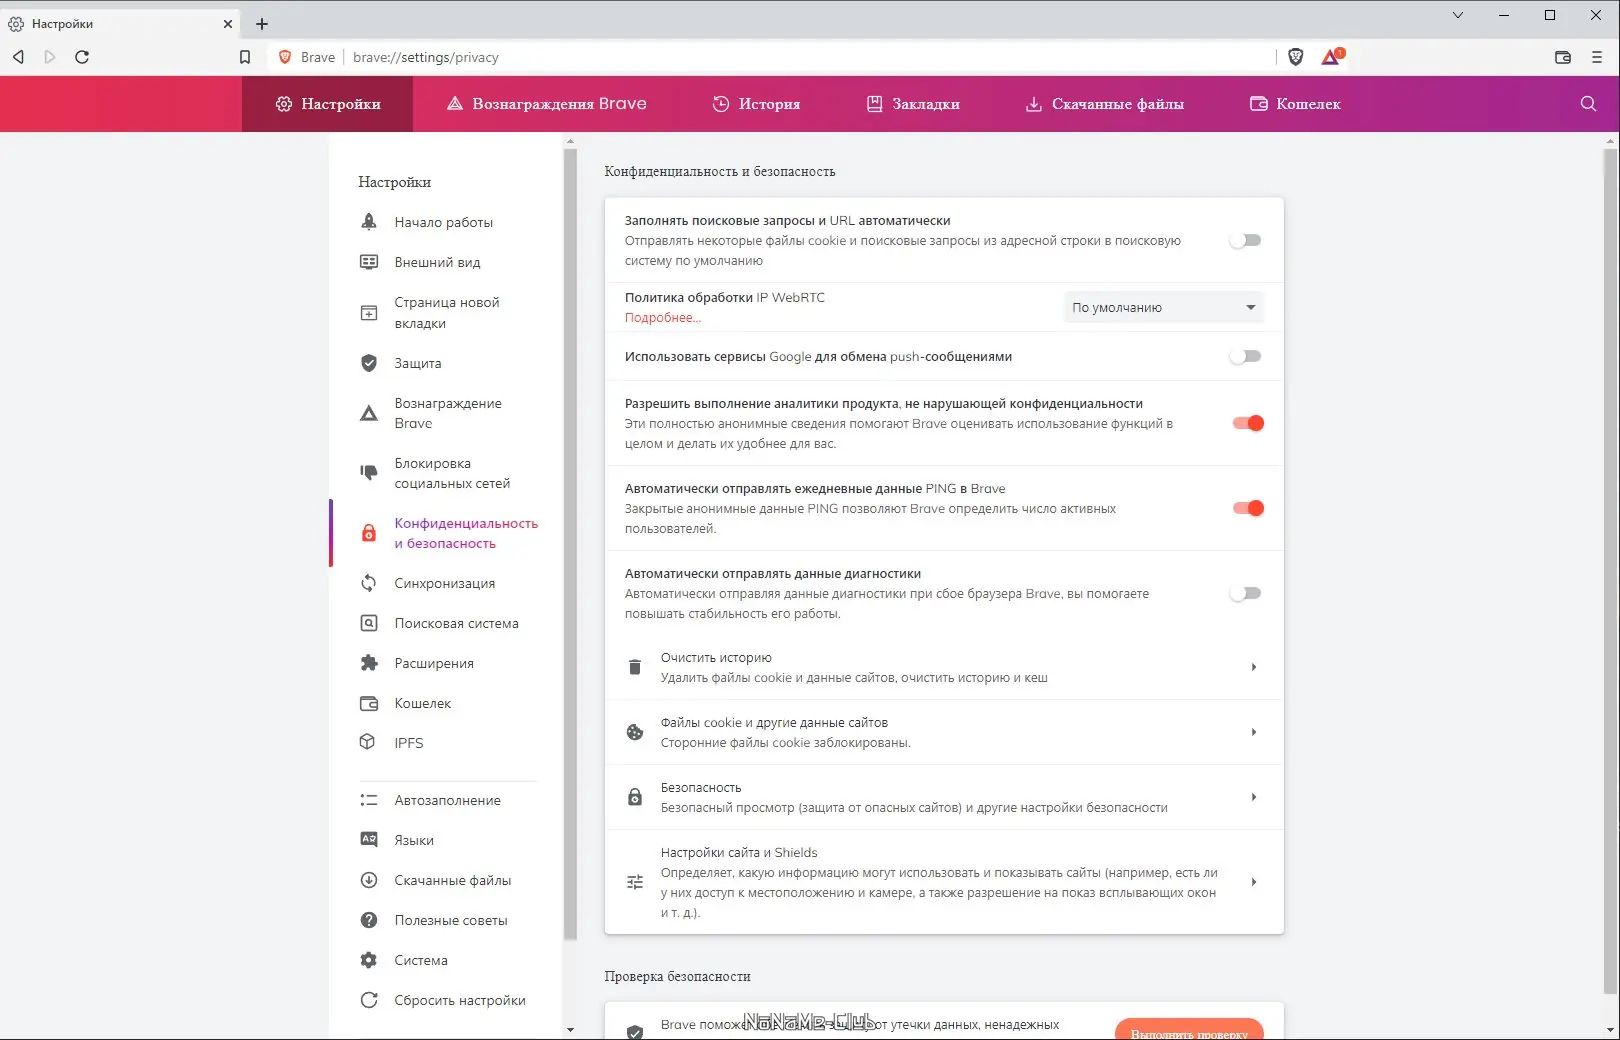The width and height of the screenshot is (1620, 1040).
Task: Open the Подробнее link under WebRTC policy
Action: click(x=662, y=317)
